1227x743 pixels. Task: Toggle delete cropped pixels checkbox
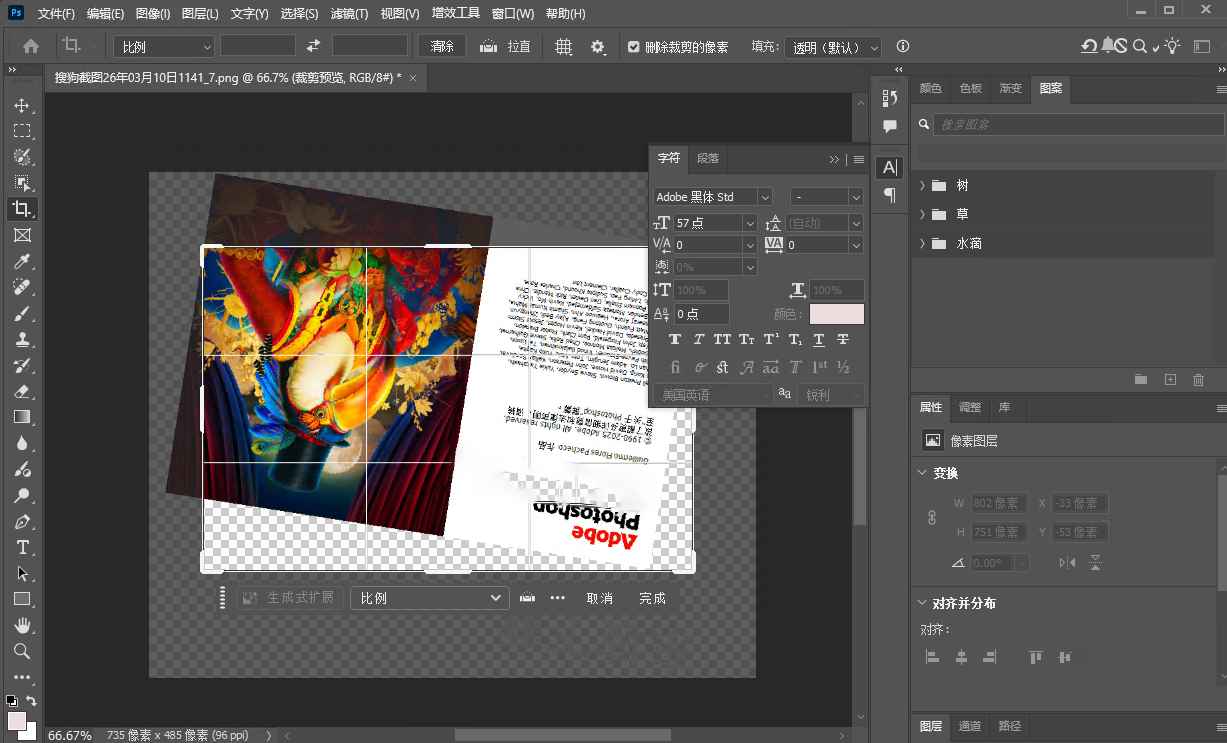pos(634,47)
